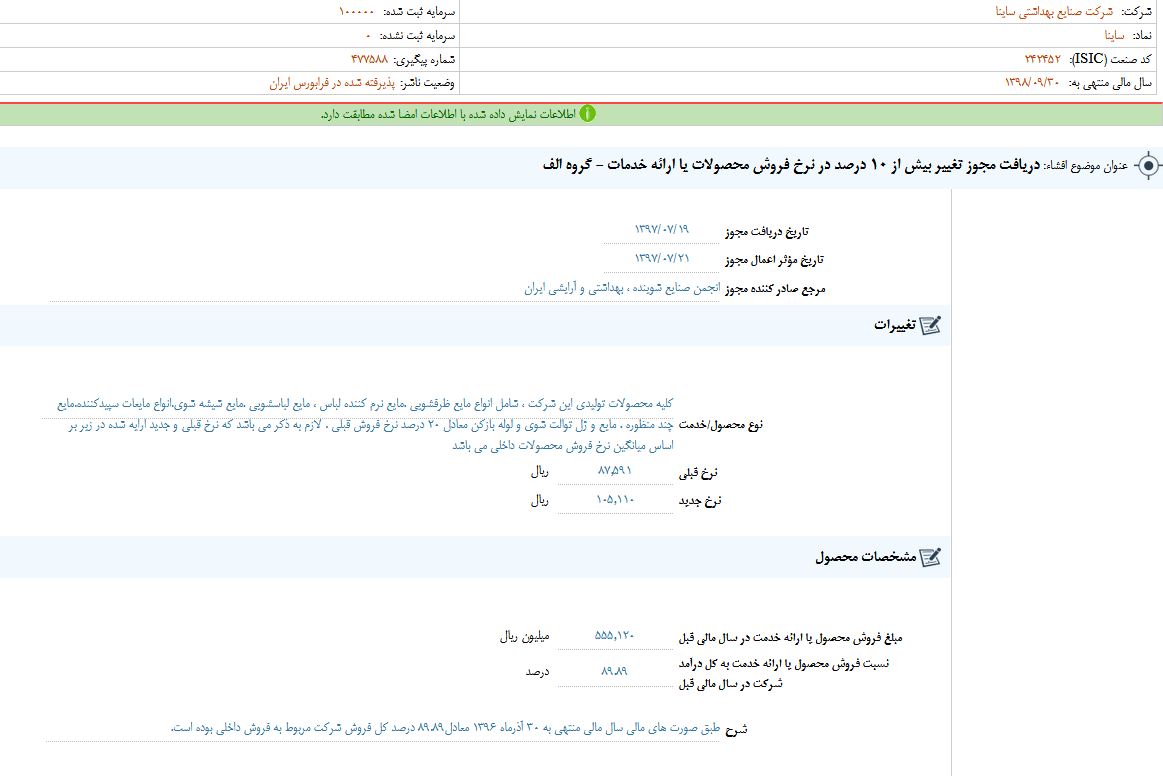Select the company name شرکت صنایع بهداشتی ساینا
The width and height of the screenshot is (1163, 776).
click(1054, 12)
